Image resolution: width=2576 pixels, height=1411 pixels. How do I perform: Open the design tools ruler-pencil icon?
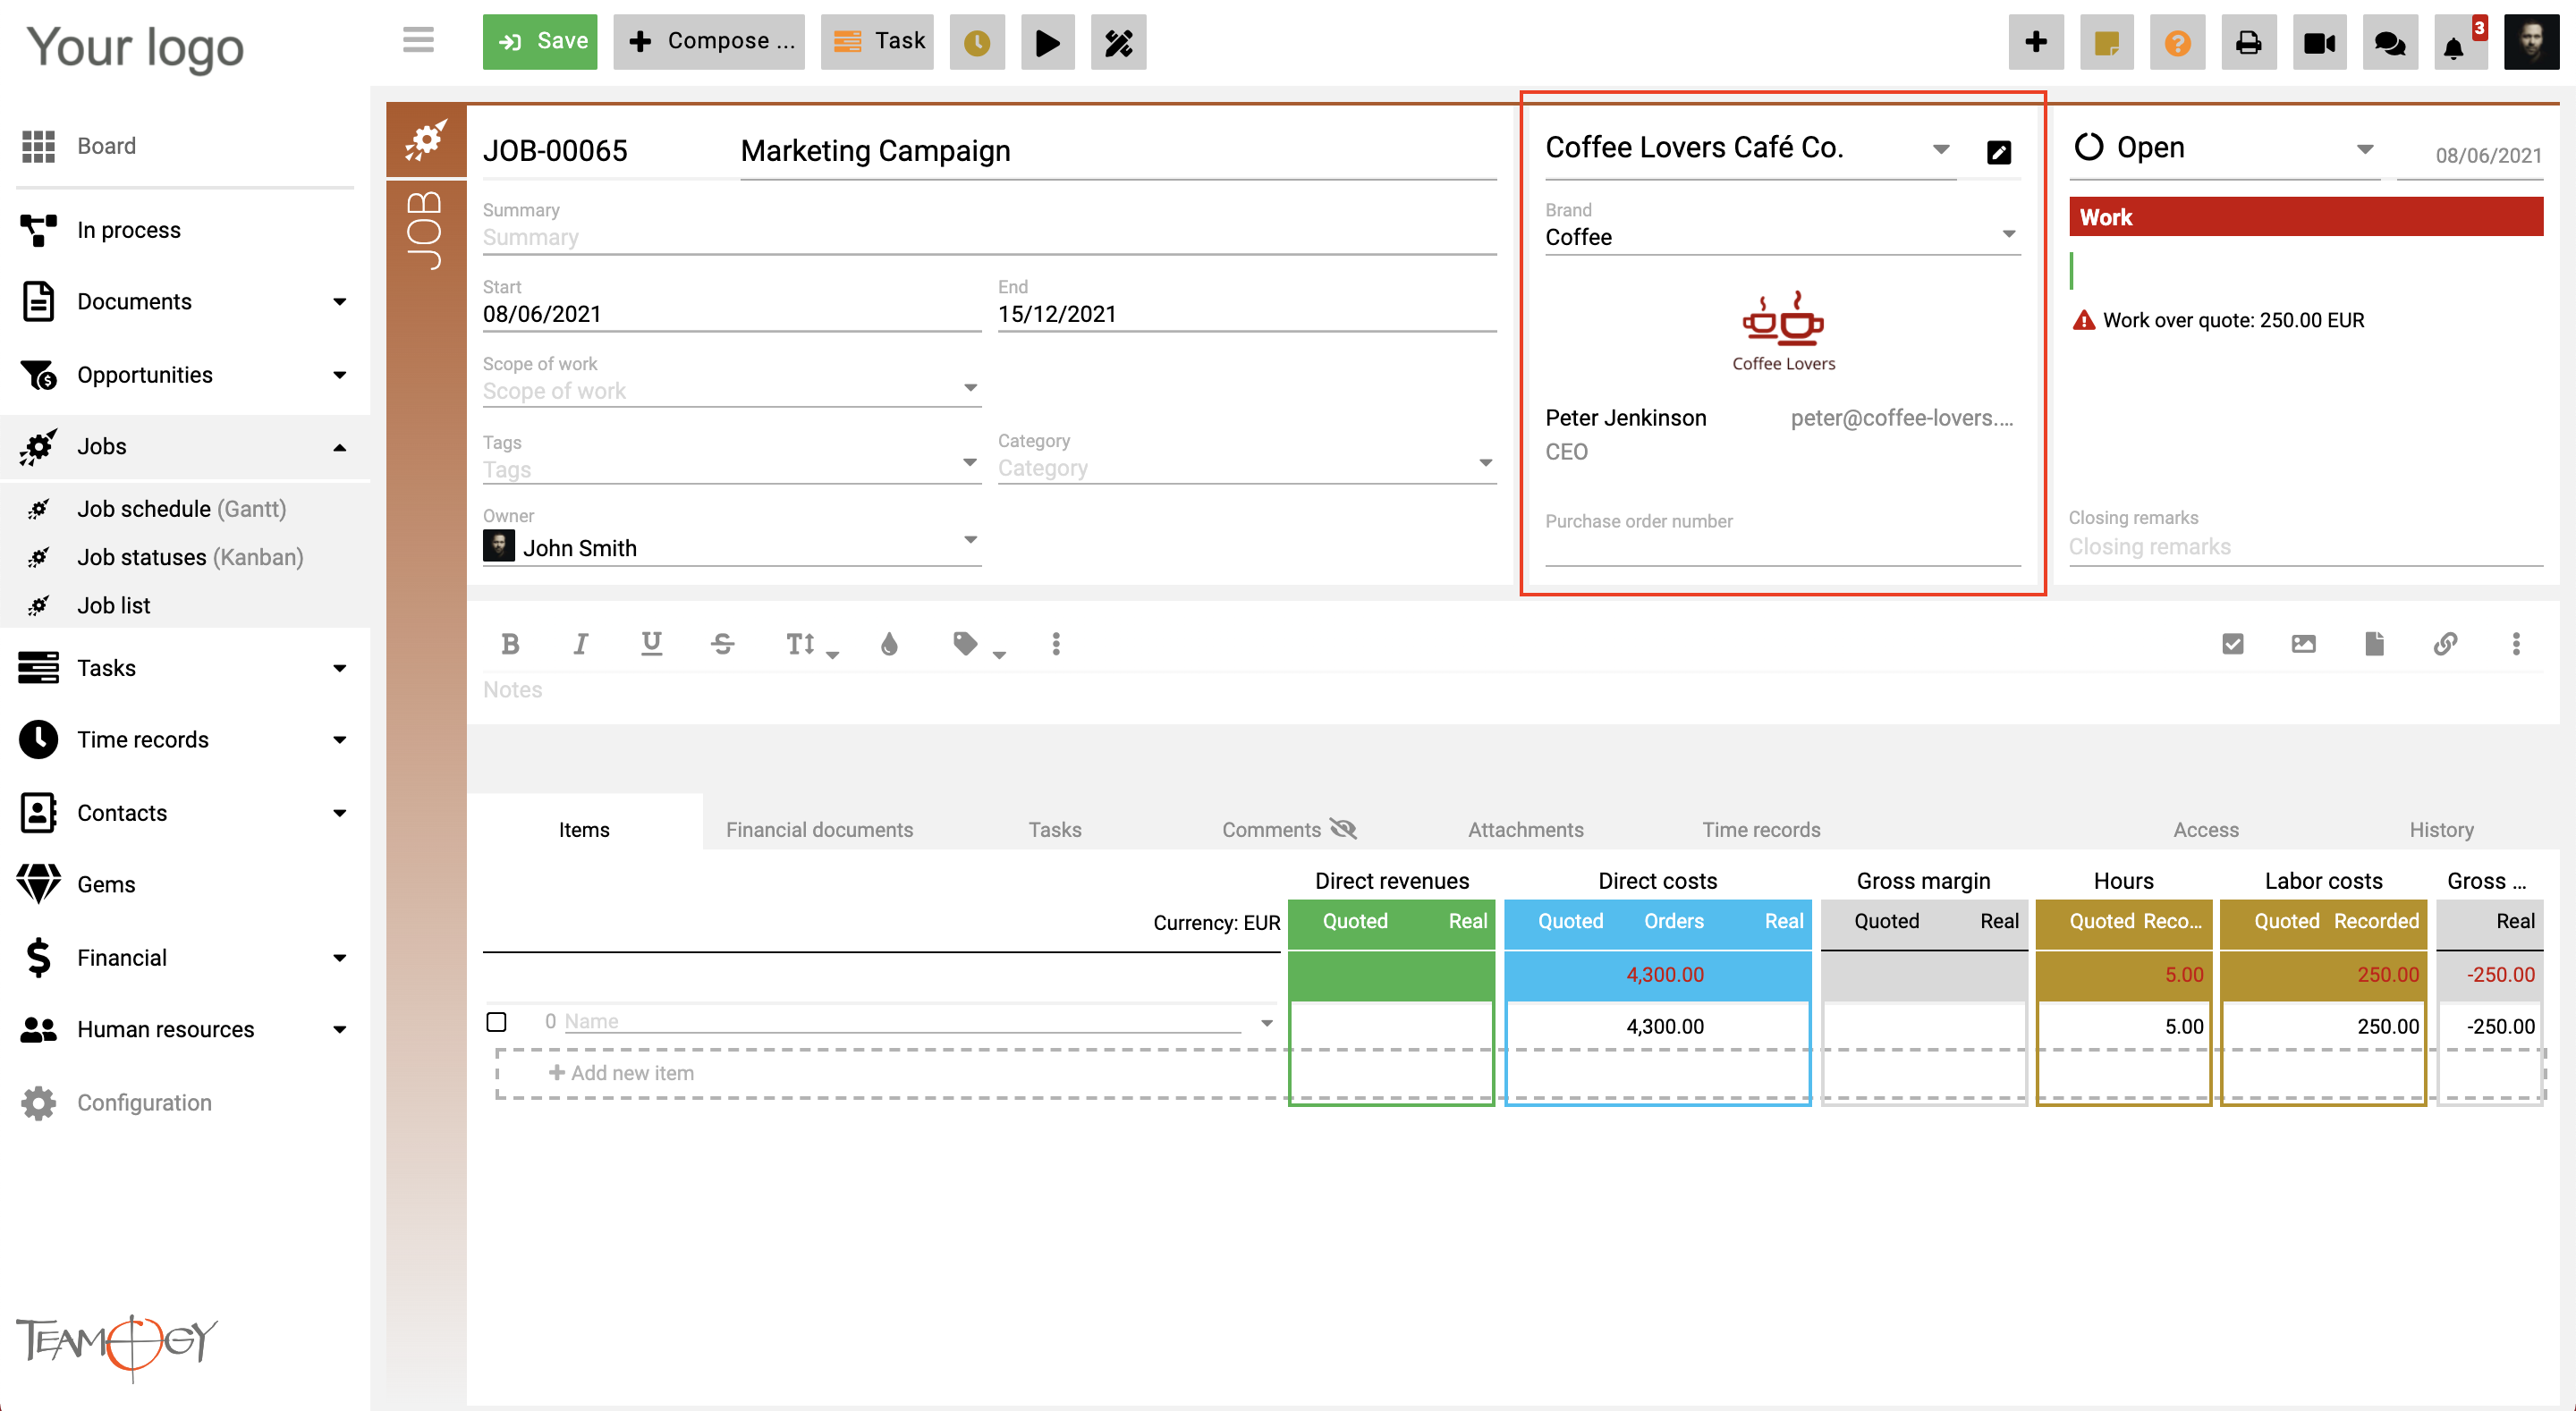[x=1118, y=42]
